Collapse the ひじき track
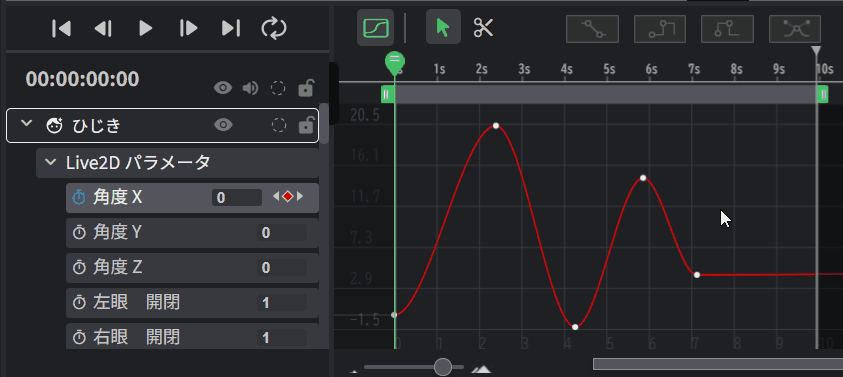The width and height of the screenshot is (843, 377). [x=26, y=124]
